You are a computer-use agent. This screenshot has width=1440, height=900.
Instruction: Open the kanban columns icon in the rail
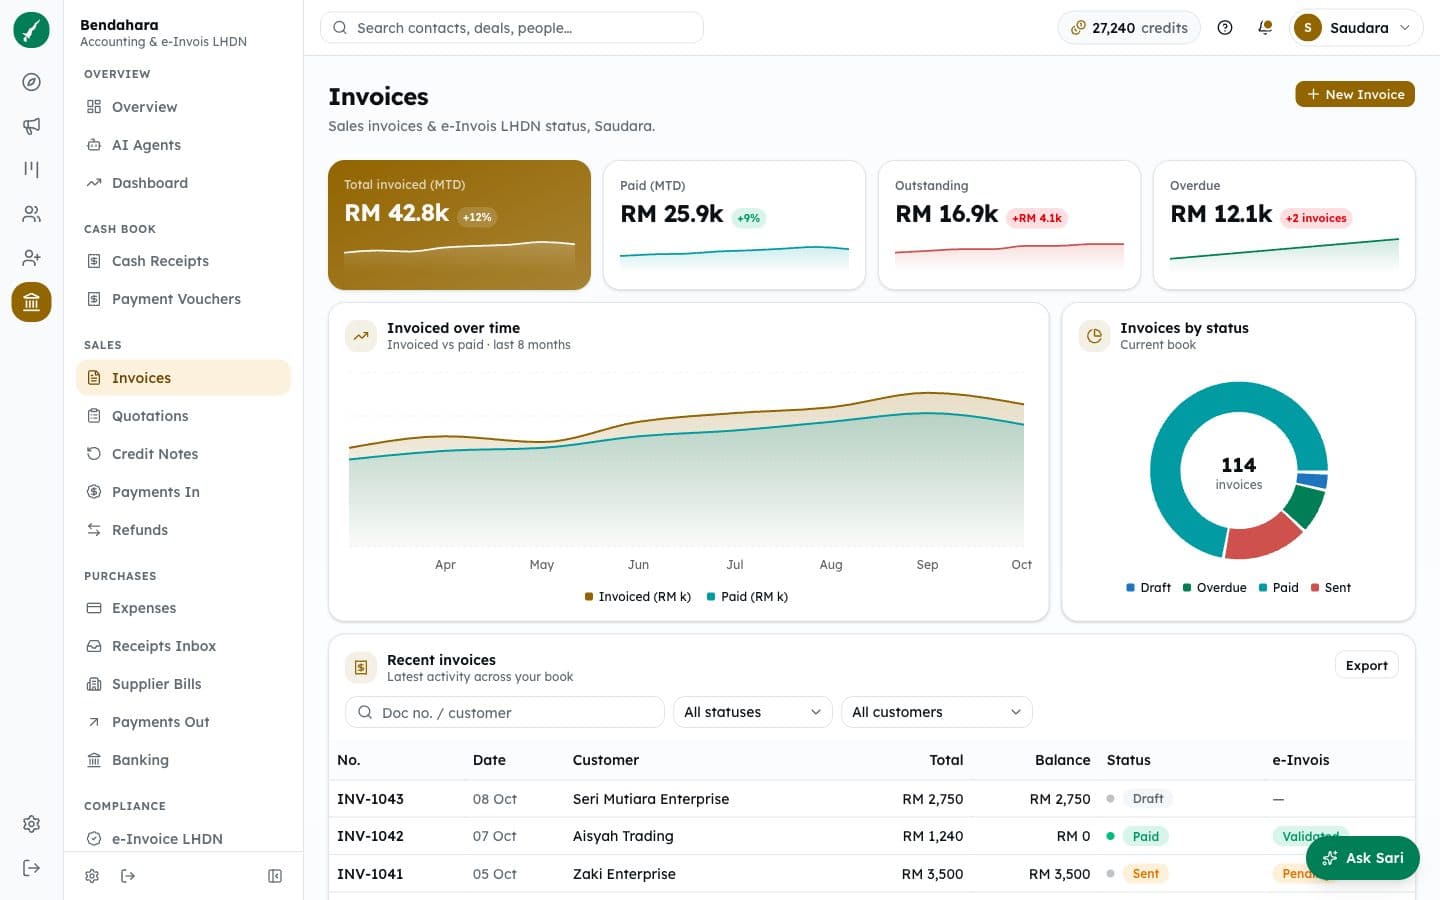(x=31, y=170)
